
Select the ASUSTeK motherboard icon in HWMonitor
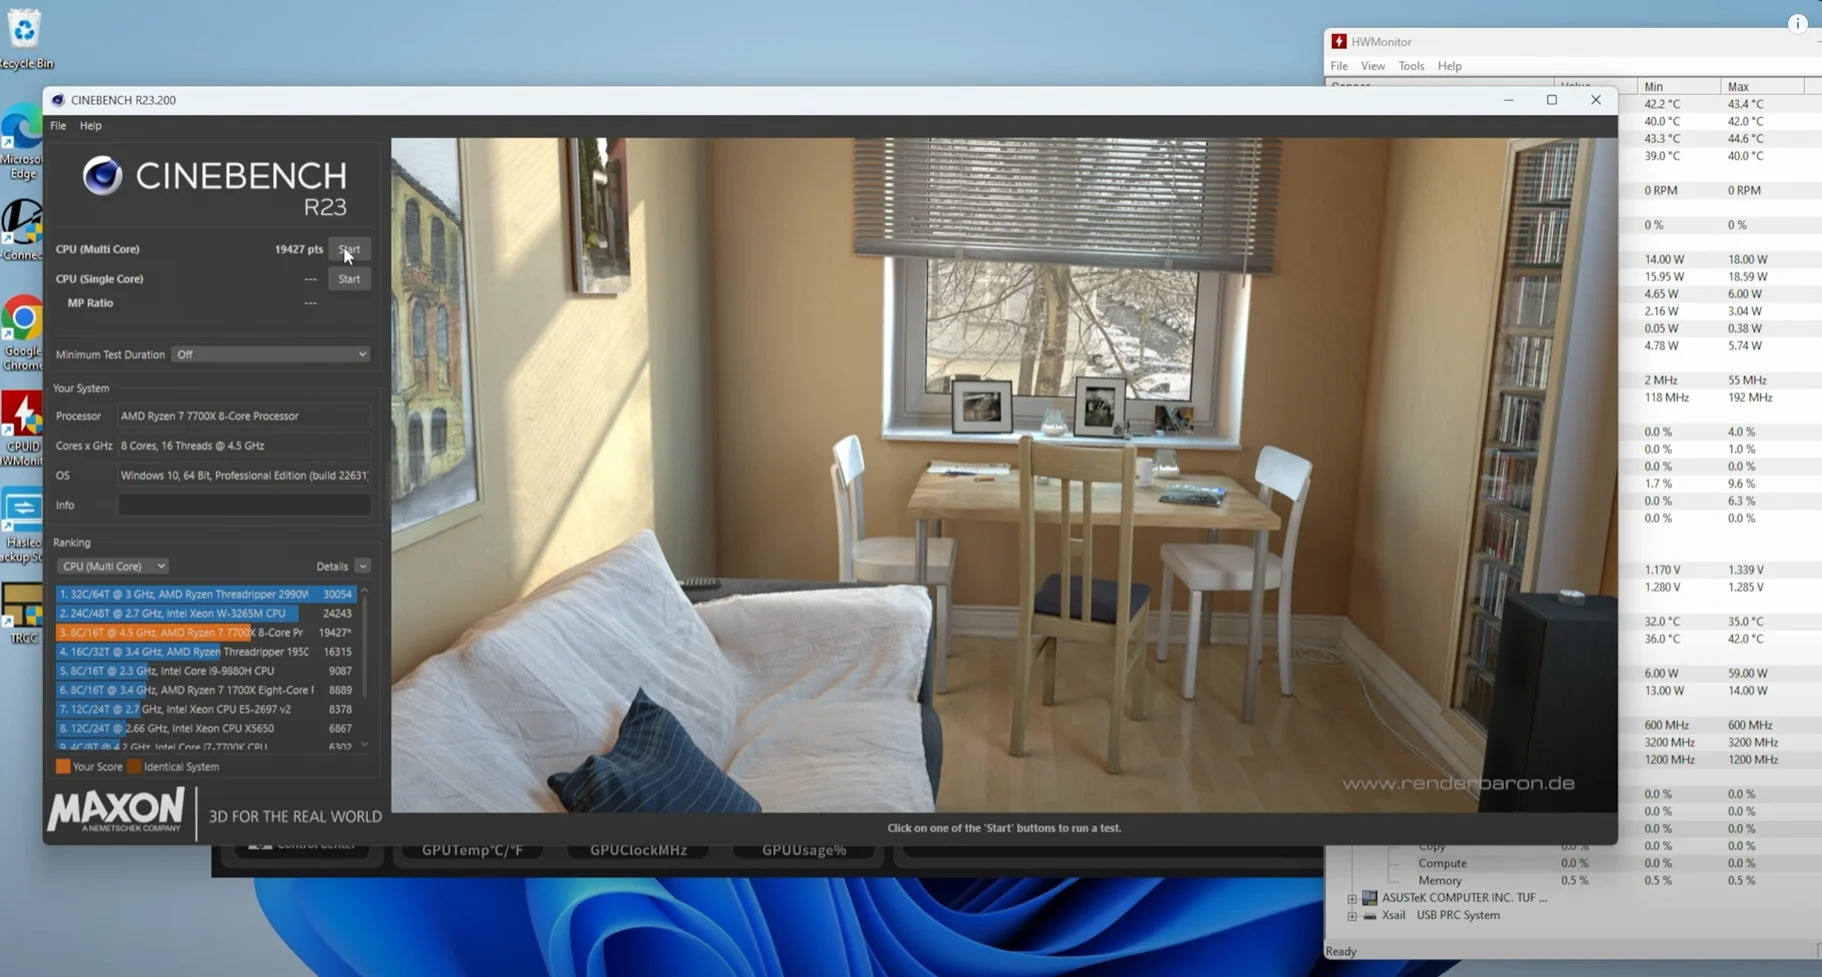click(1370, 898)
